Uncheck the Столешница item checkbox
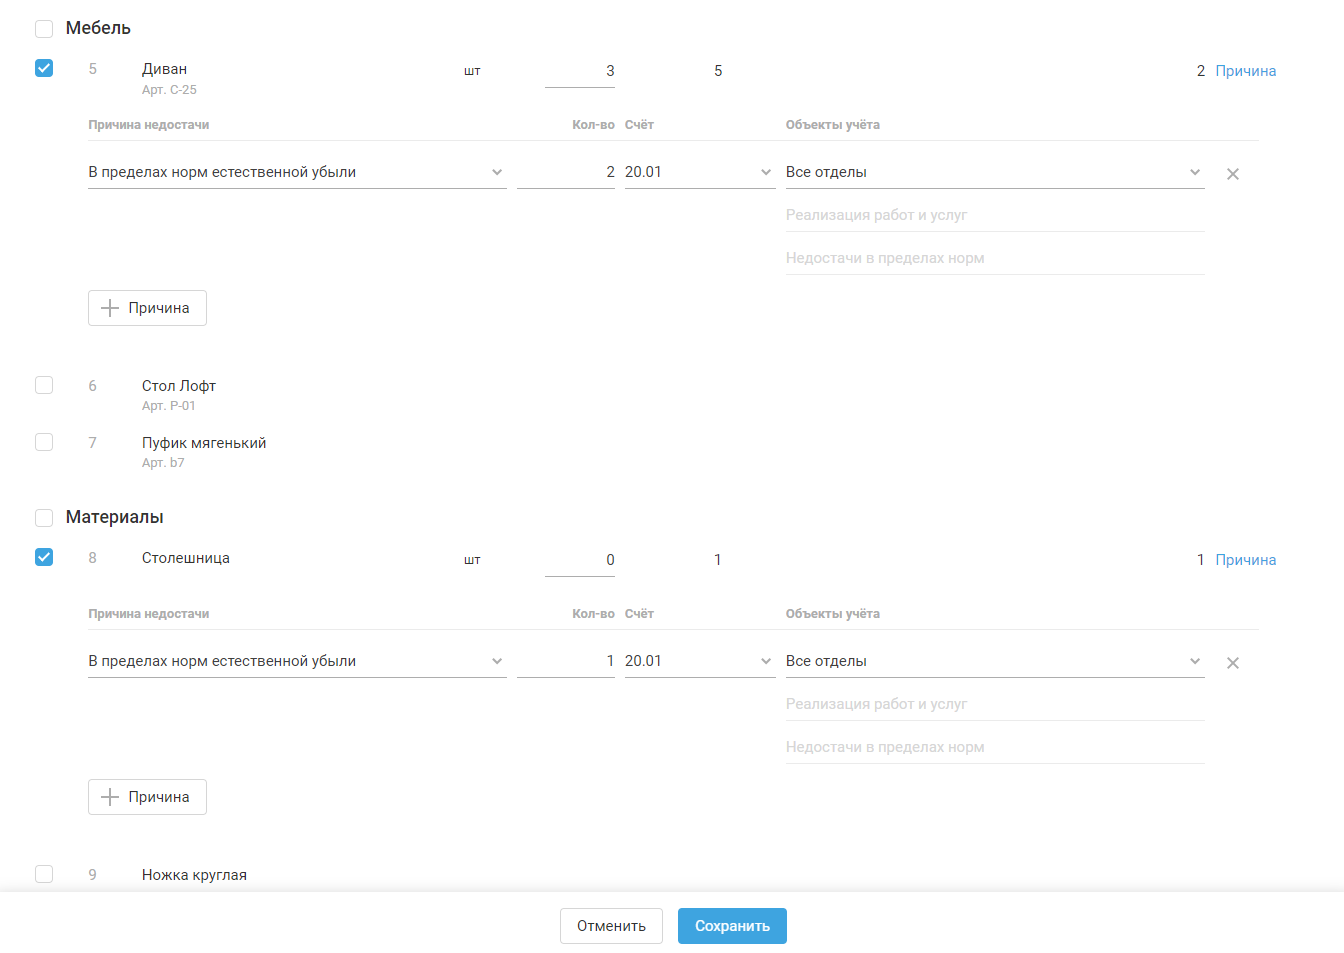The width and height of the screenshot is (1344, 953). [x=44, y=557]
